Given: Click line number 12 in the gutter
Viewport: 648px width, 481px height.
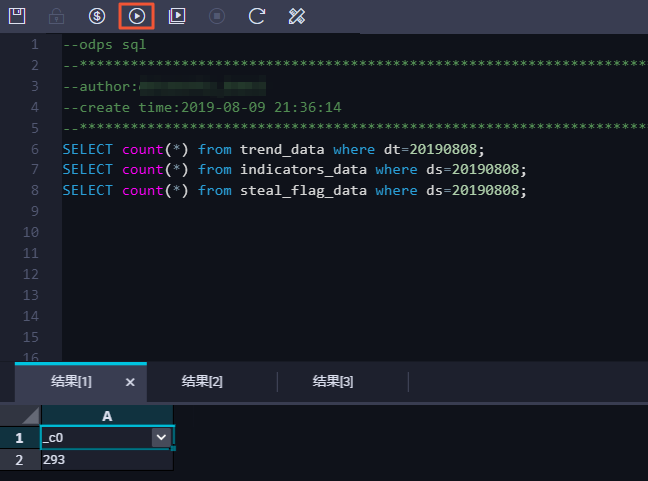Looking at the screenshot, I should (x=31, y=274).
